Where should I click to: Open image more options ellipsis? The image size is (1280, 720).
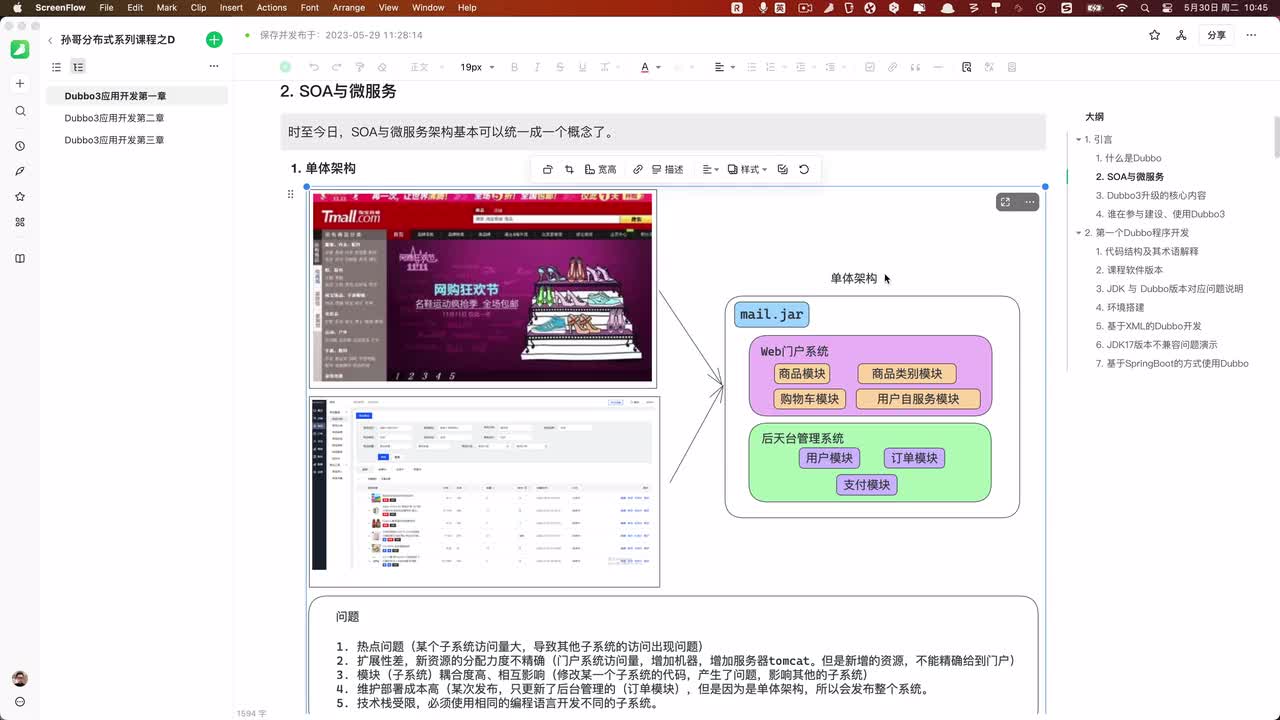(1029, 202)
